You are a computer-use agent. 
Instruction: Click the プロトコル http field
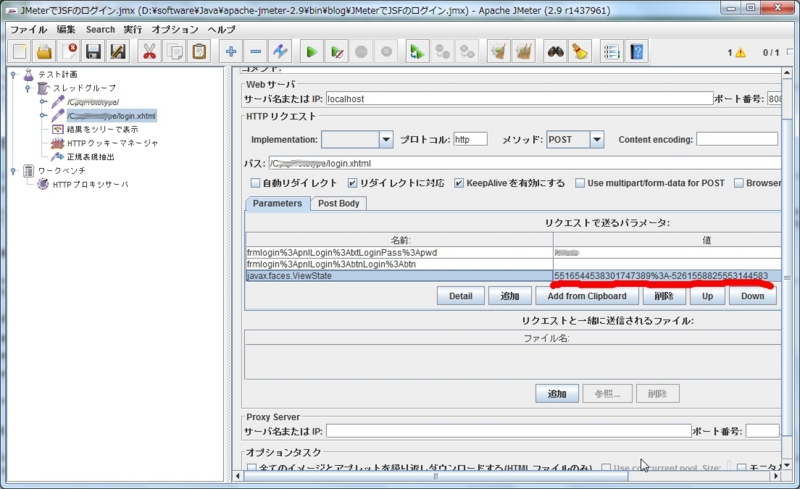[x=470, y=139]
